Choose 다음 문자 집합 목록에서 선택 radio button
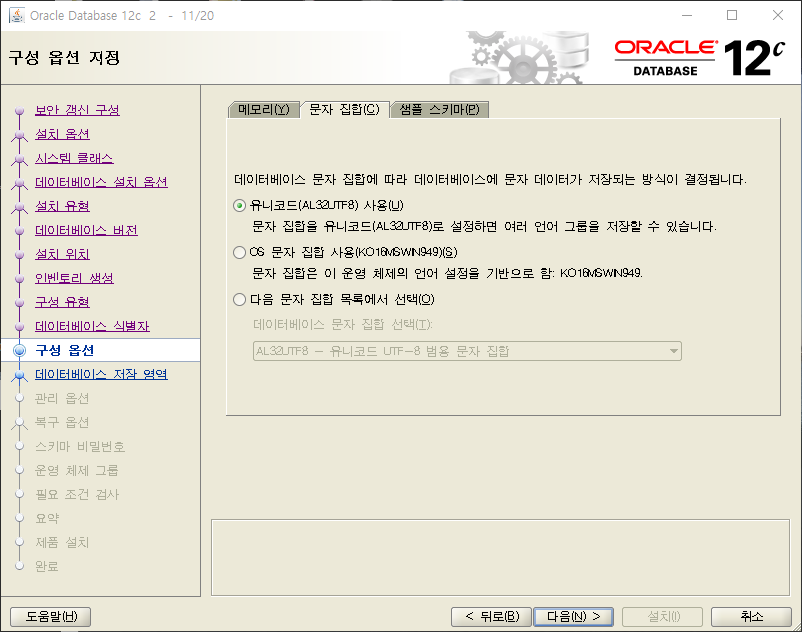This screenshot has height=632, width=802. pos(239,300)
